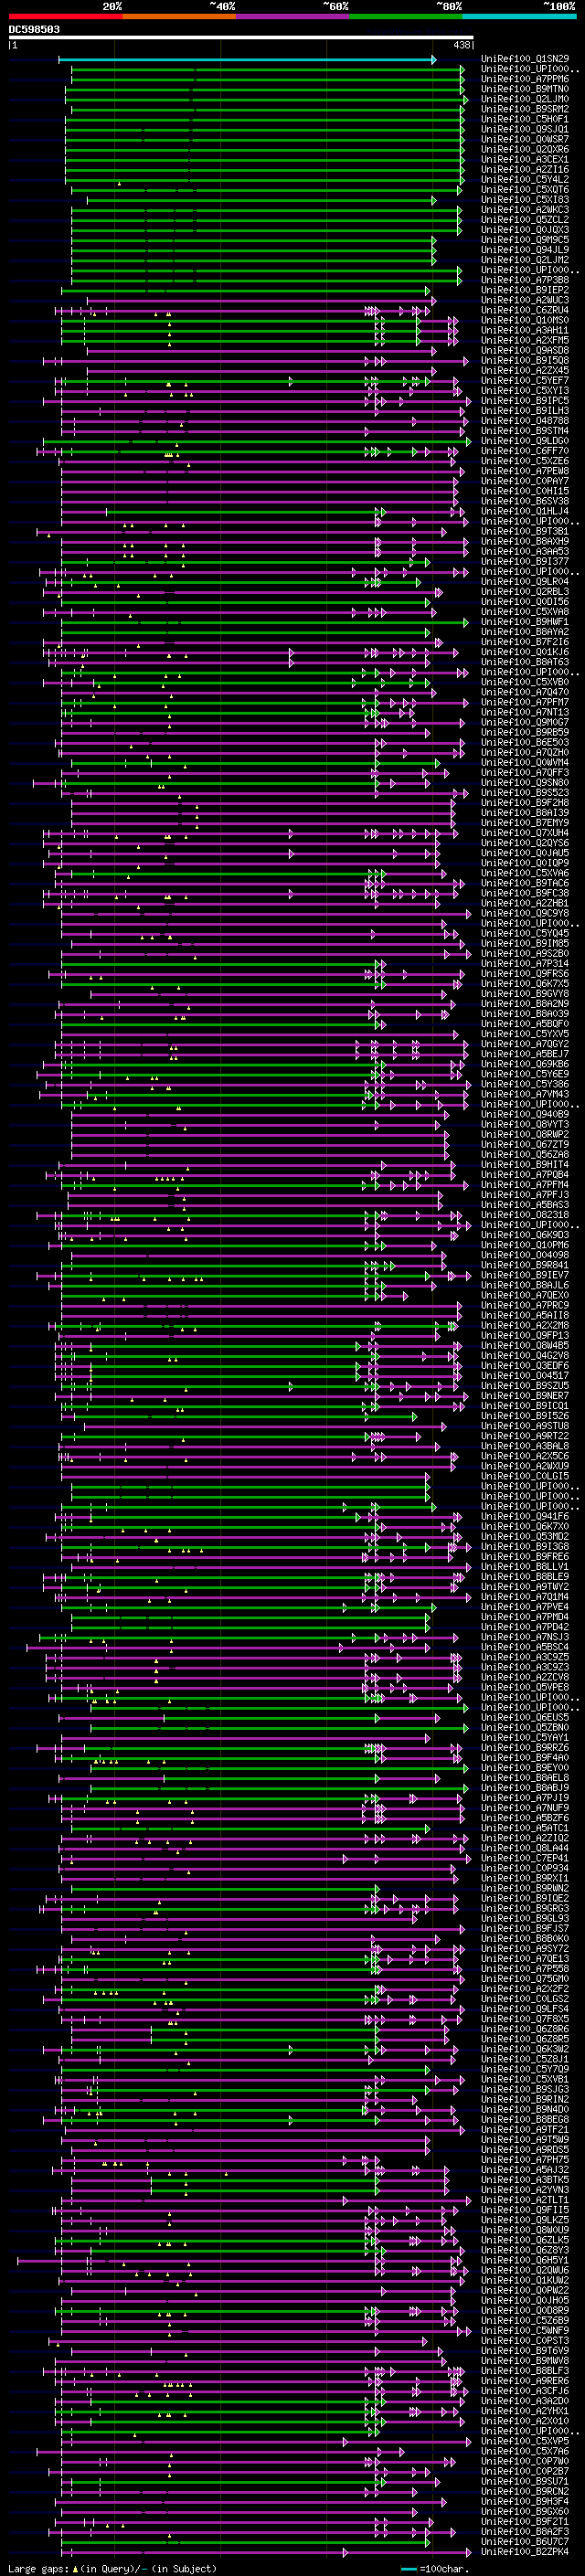The height and width of the screenshot is (2576, 585).
Task: Click UniRef100_Q01KJ6 label
Action: [525, 652]
